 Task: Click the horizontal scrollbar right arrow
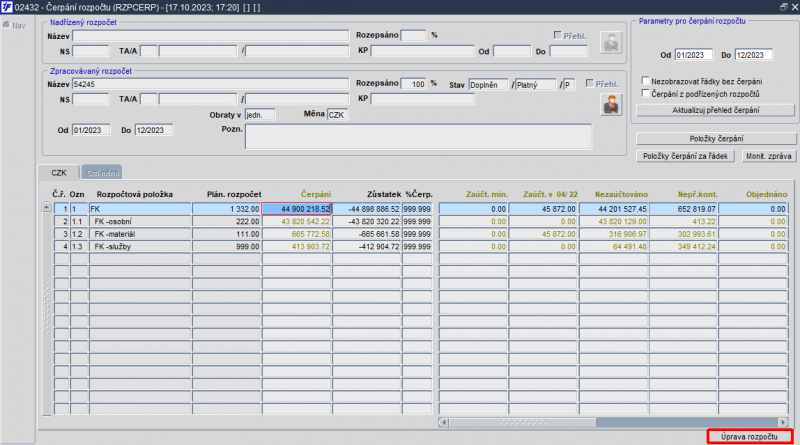pyautogui.click(x=783, y=422)
